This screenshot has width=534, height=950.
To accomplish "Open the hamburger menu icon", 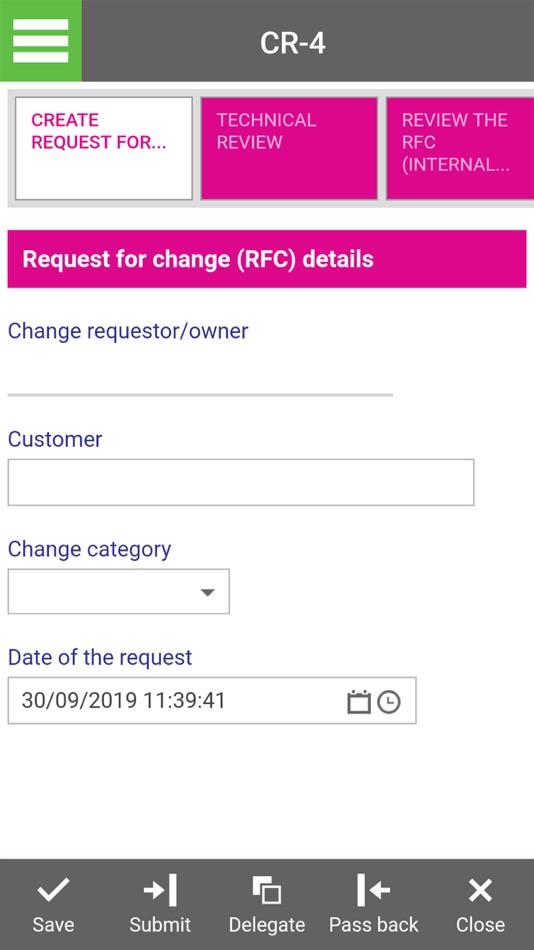I will [41, 41].
